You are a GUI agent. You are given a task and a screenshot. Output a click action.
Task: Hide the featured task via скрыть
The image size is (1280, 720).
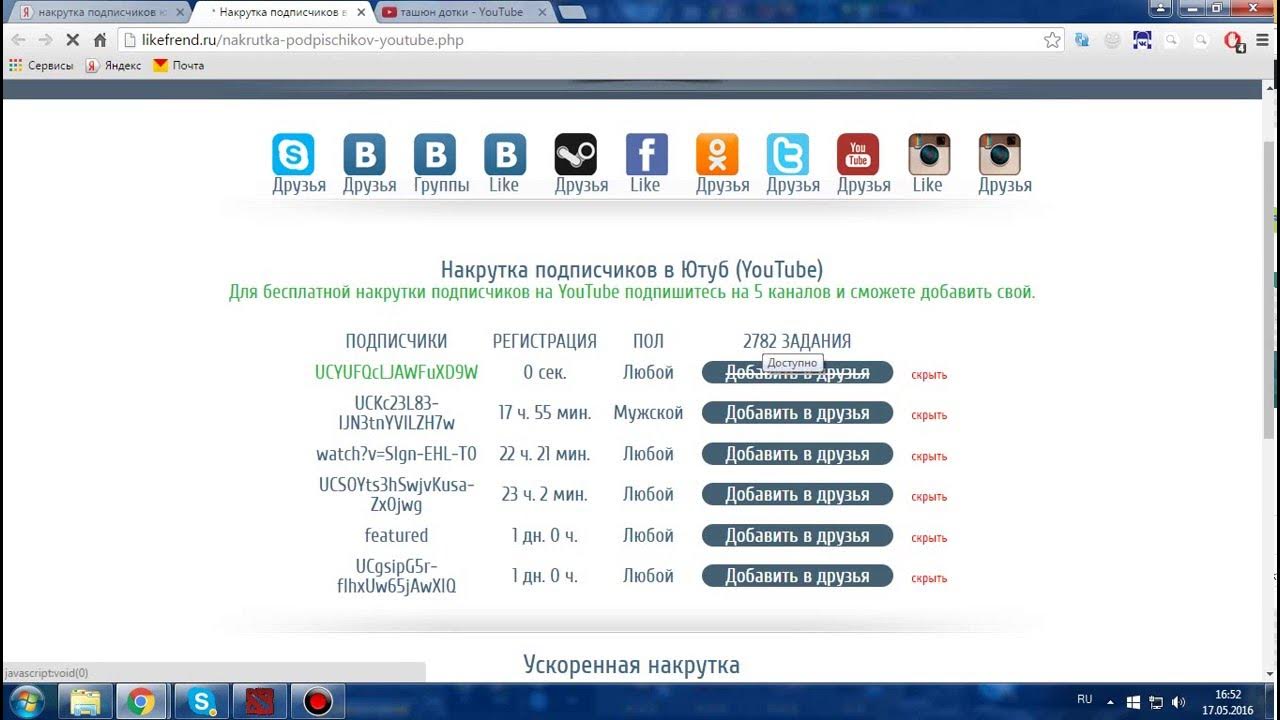929,538
